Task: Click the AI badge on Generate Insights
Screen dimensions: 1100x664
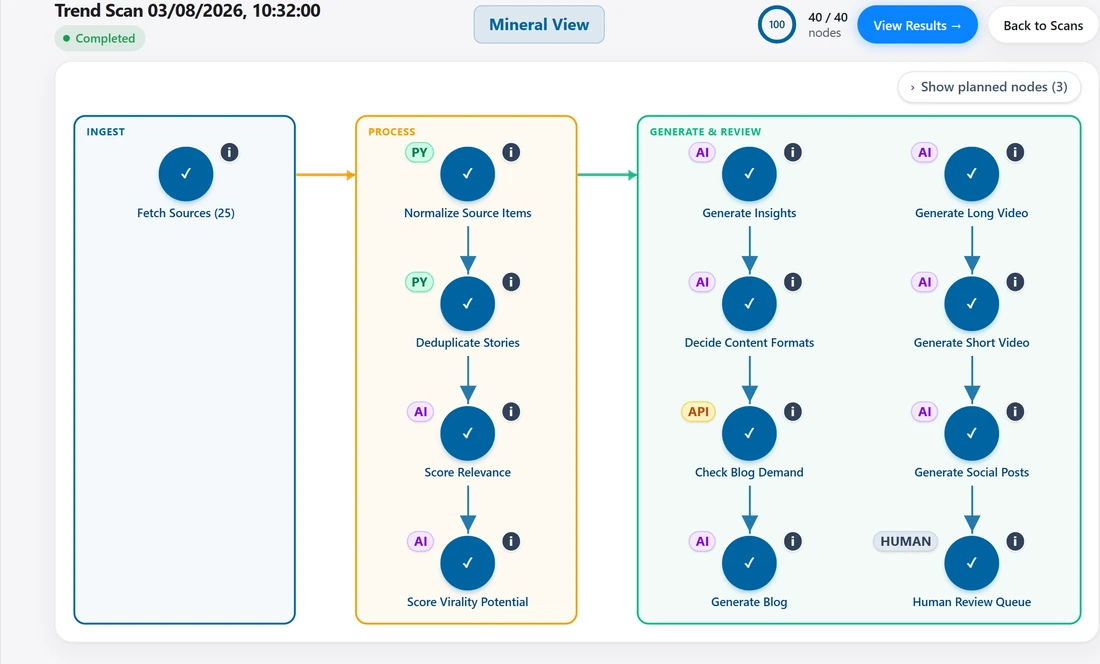Action: pos(702,152)
